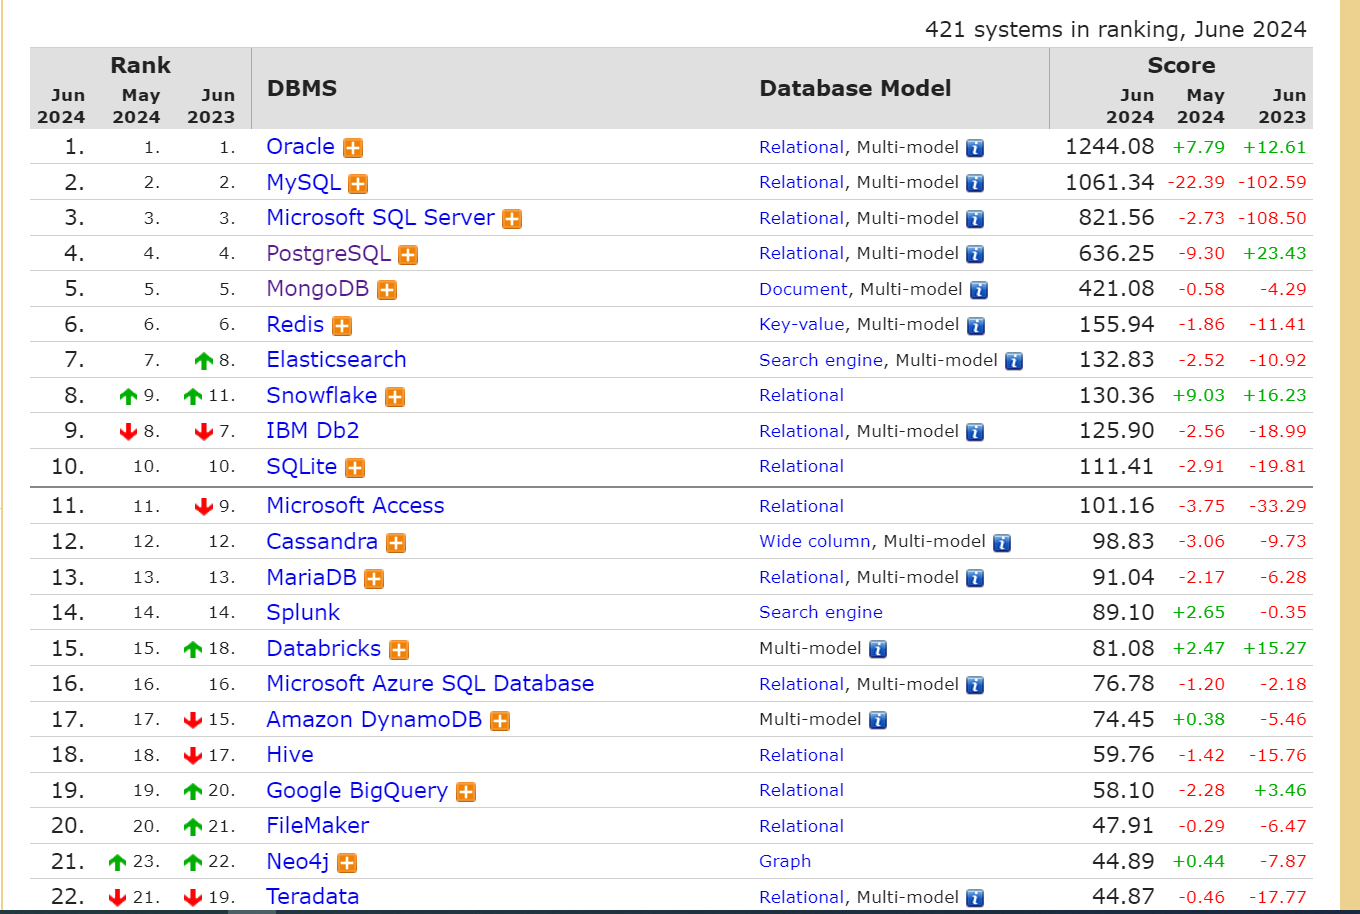Click the plus icon beside SQLite

tap(355, 468)
